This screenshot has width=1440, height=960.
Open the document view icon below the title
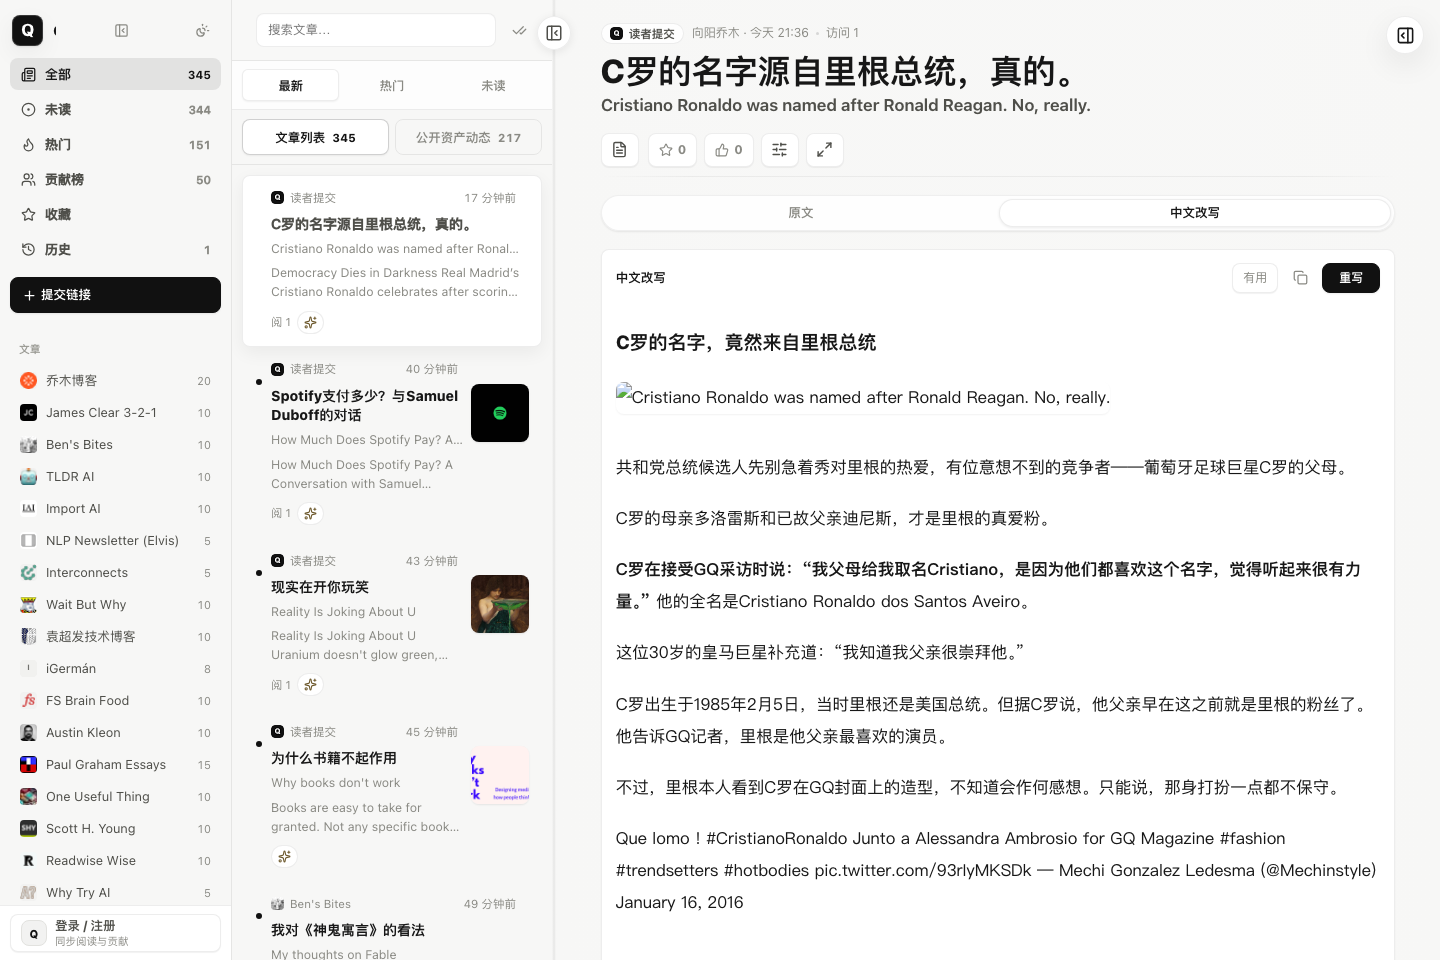[620, 150]
